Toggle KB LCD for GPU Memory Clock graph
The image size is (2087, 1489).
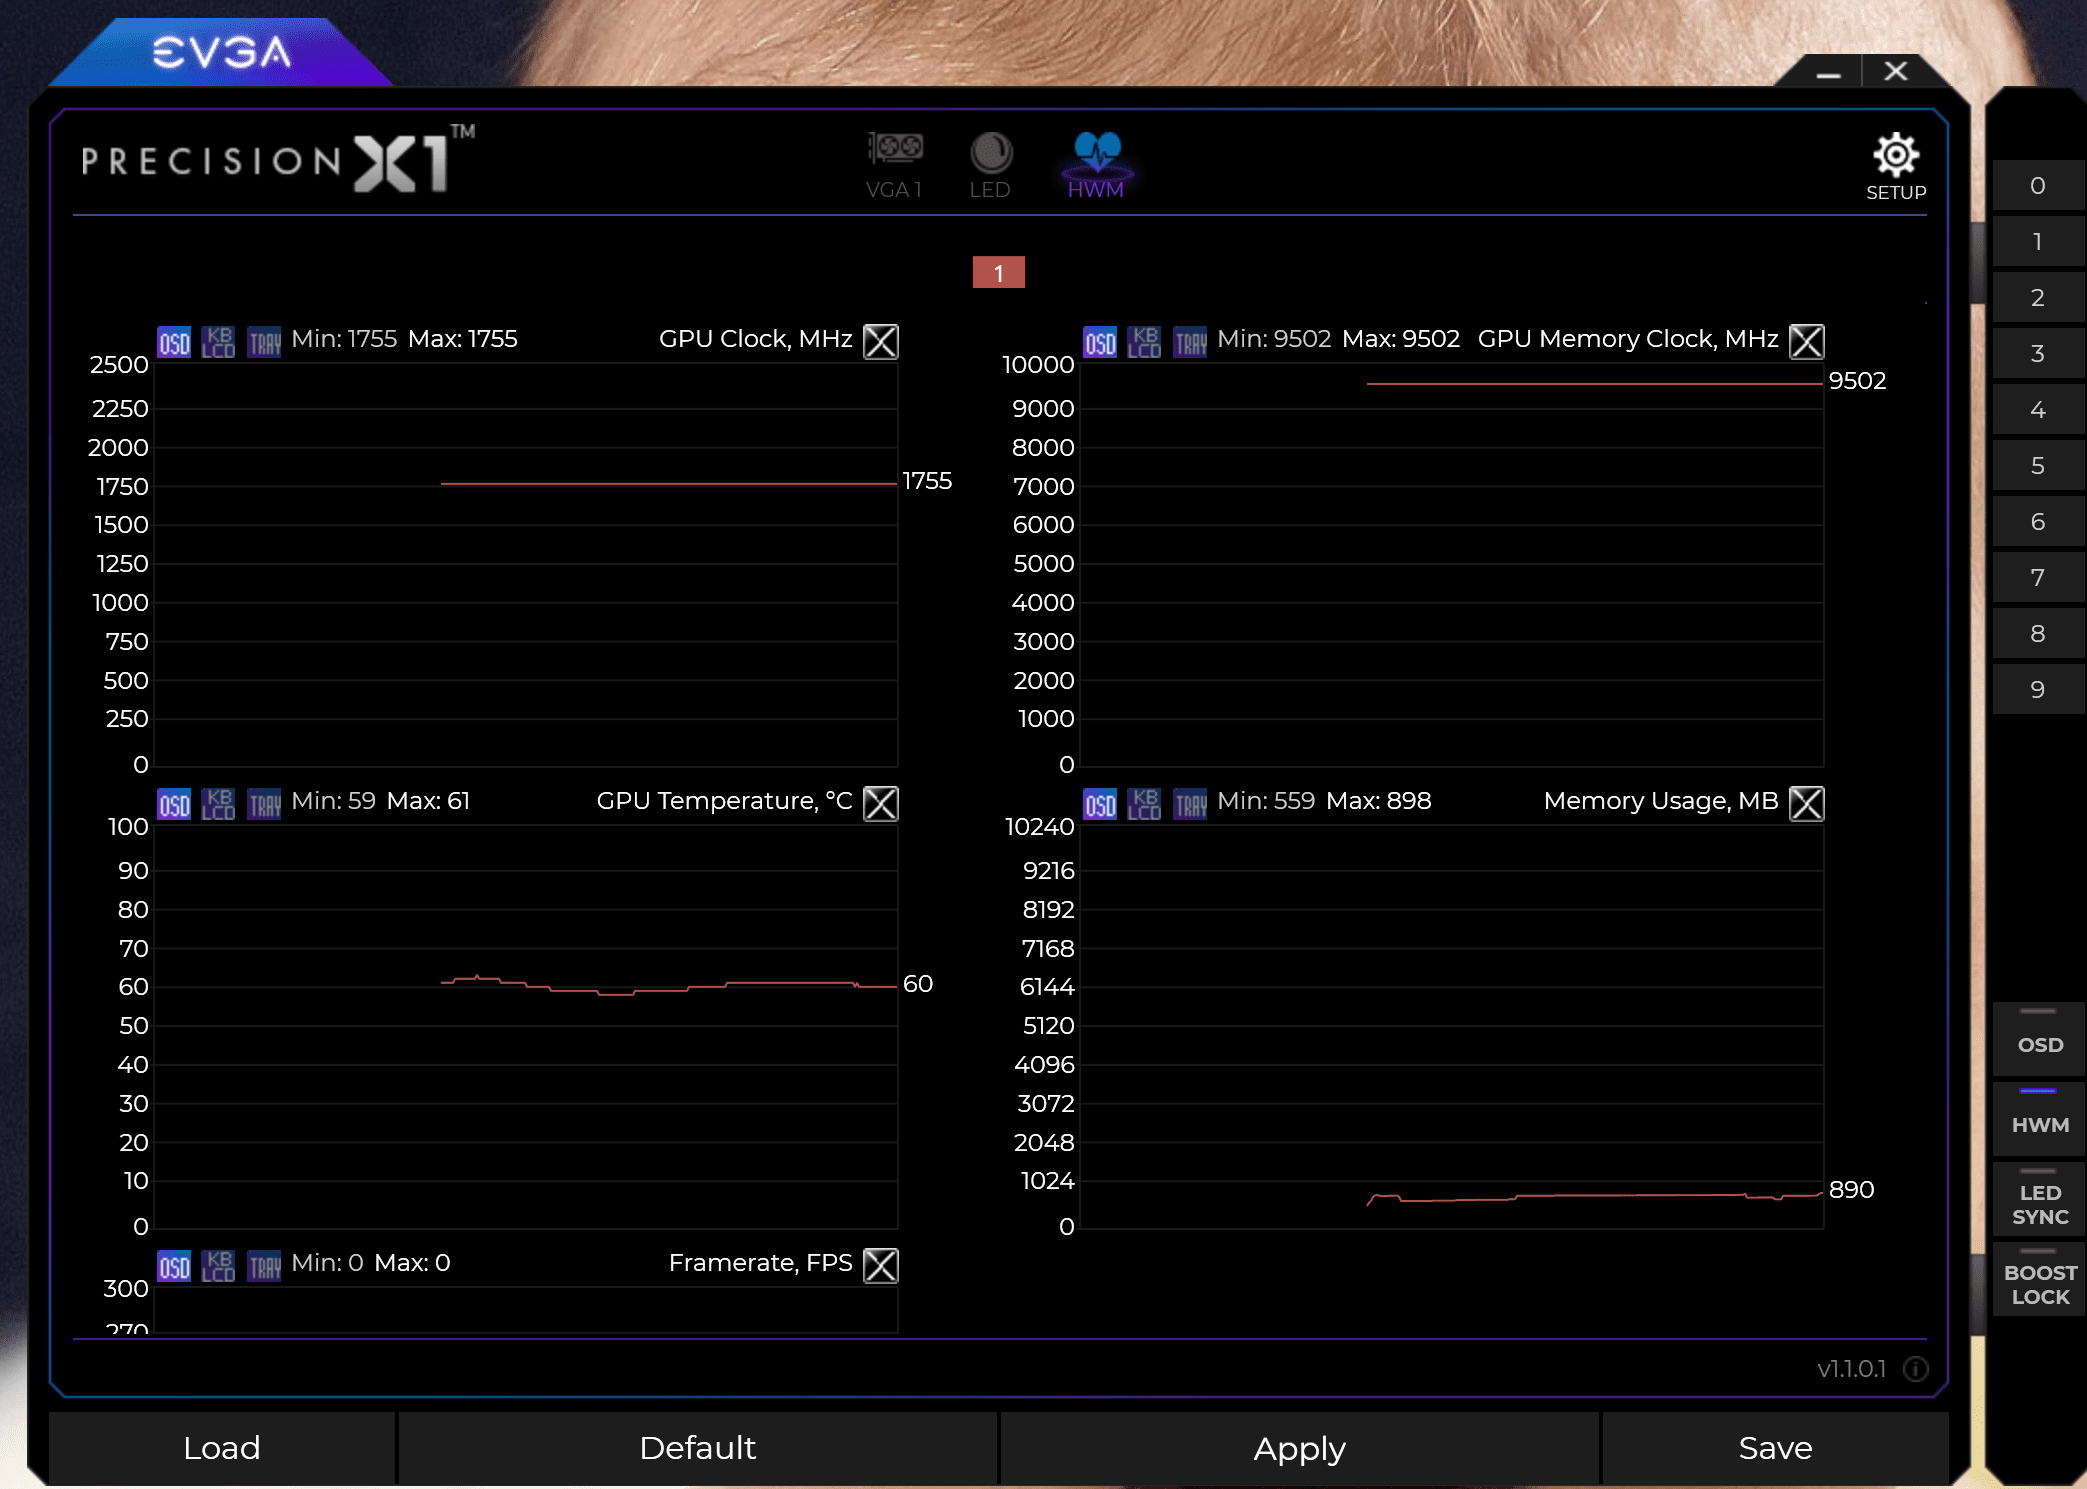[1144, 342]
